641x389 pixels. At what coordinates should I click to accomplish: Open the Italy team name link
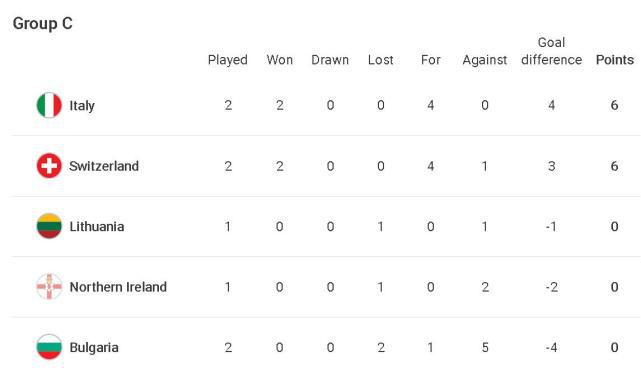pos(82,106)
